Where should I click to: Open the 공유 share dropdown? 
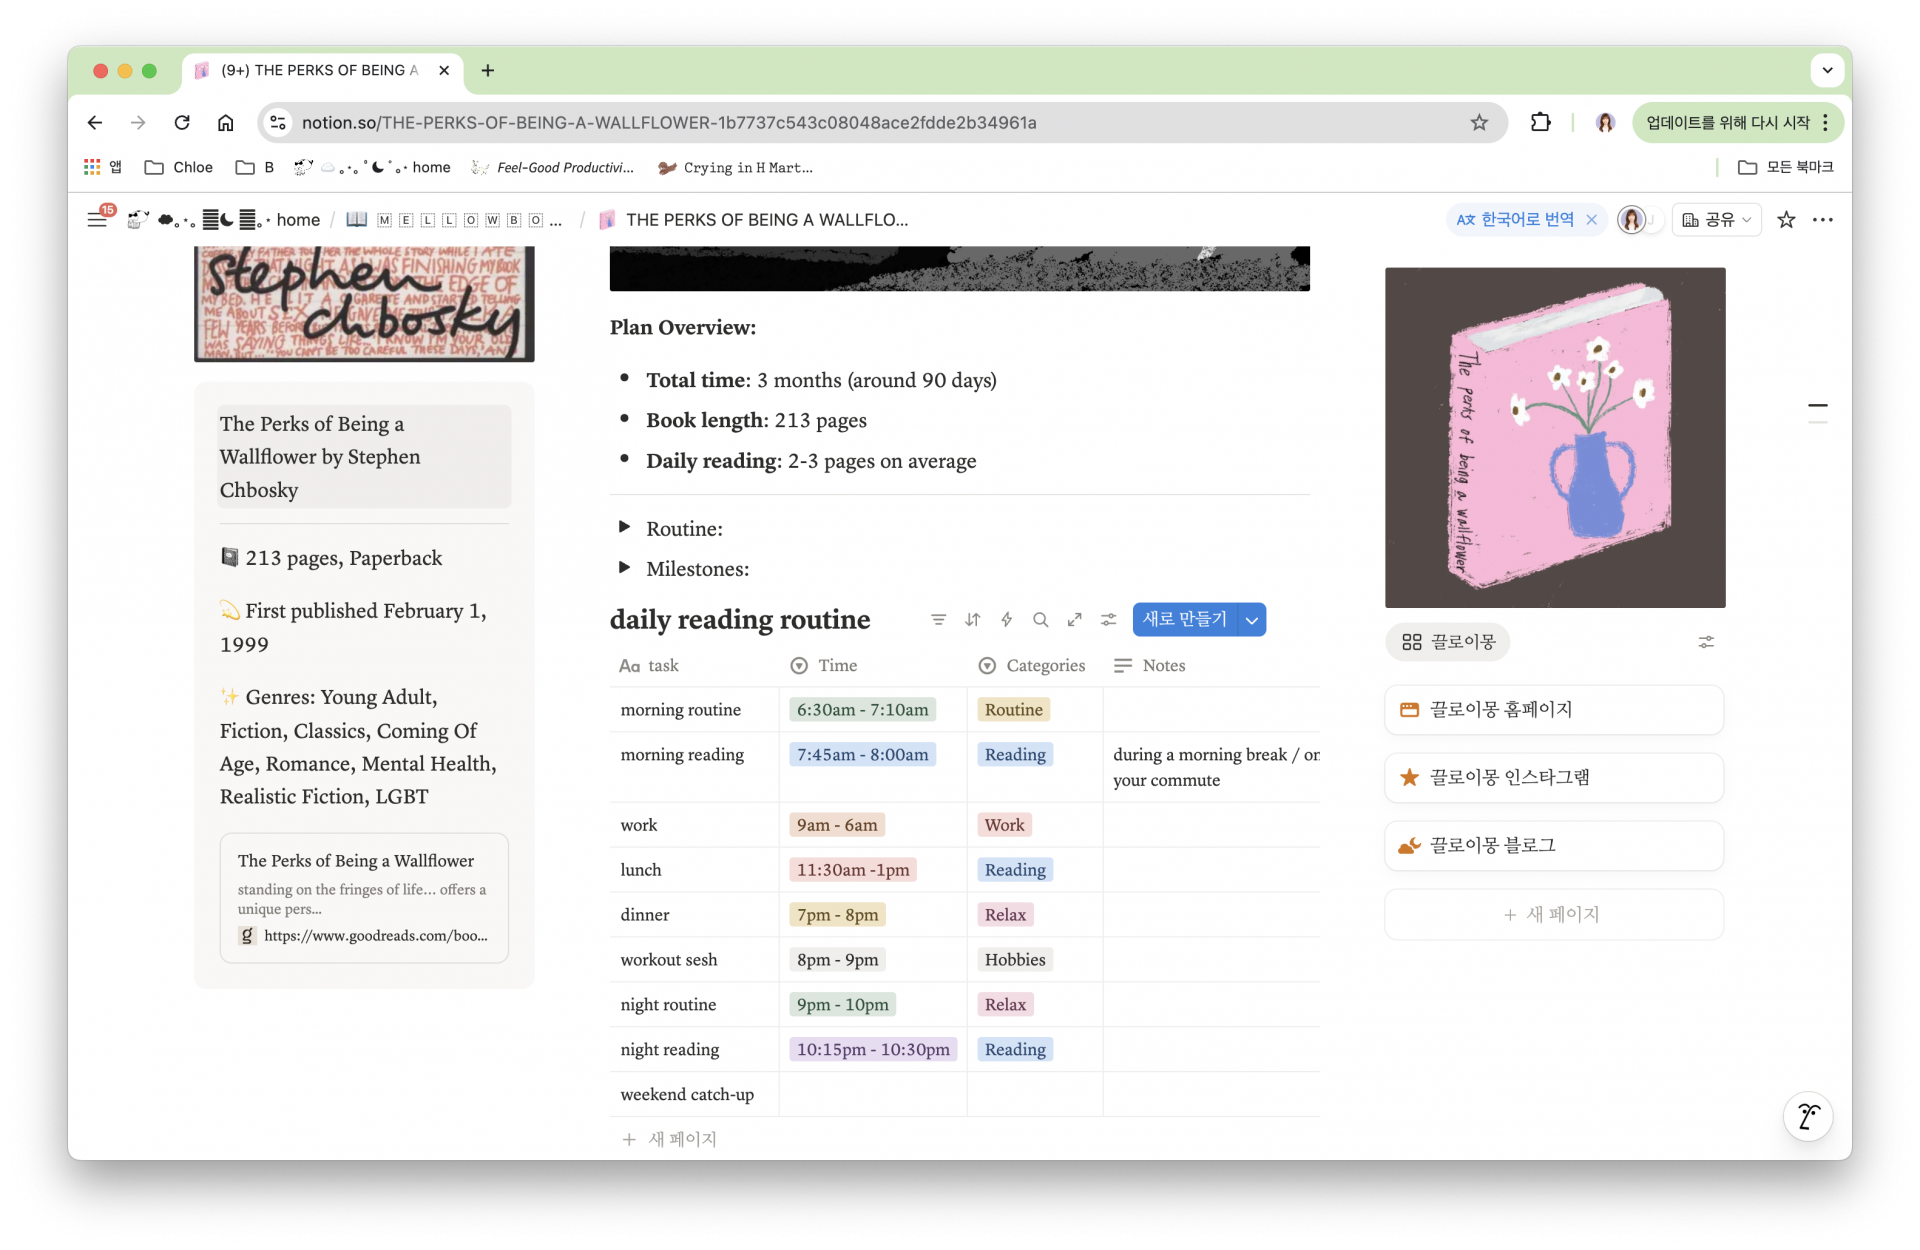click(x=1717, y=220)
